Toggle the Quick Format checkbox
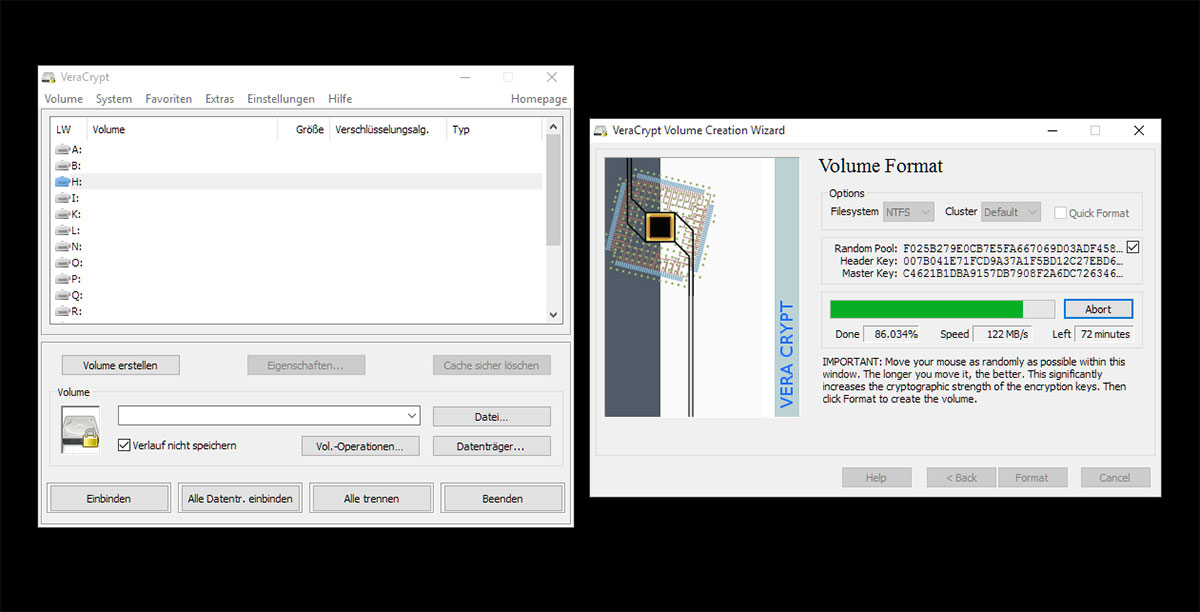1200x612 pixels. coord(1060,213)
